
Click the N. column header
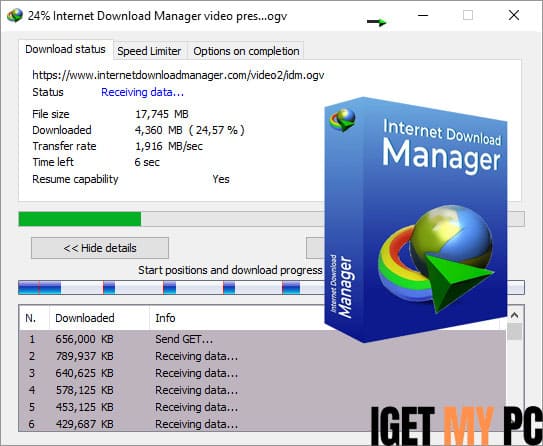coord(34,318)
